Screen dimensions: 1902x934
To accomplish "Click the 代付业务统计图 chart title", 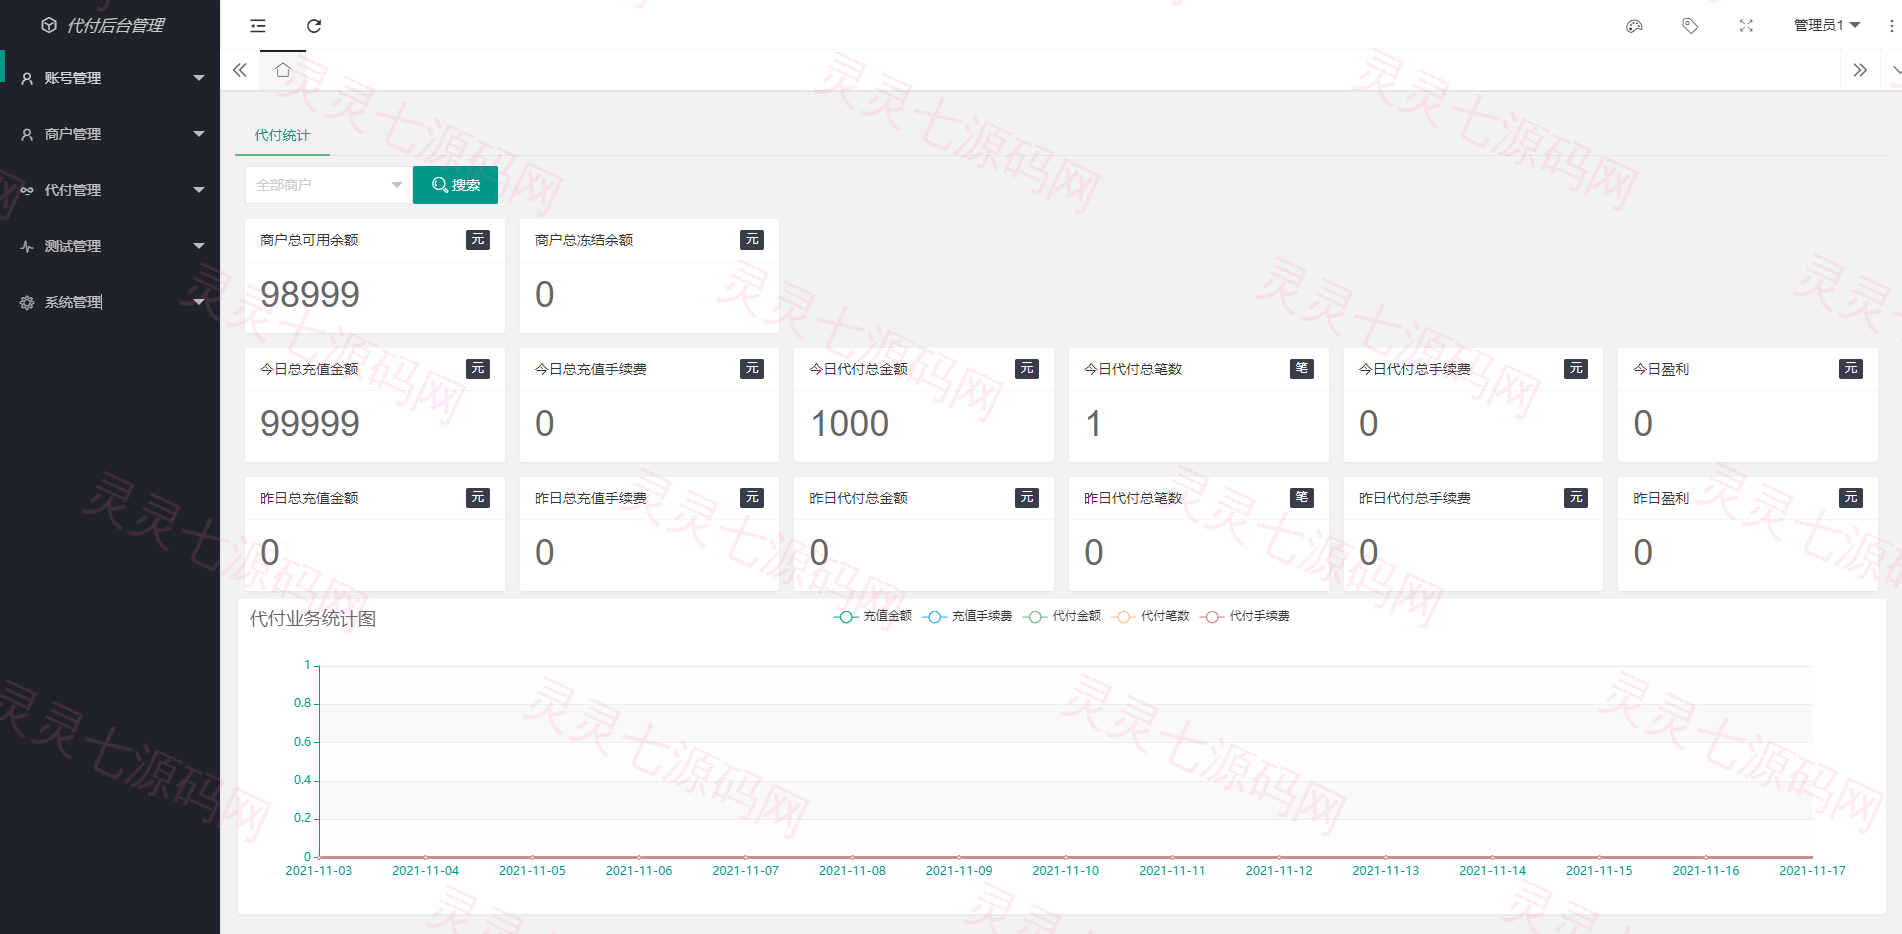I will pos(313,619).
